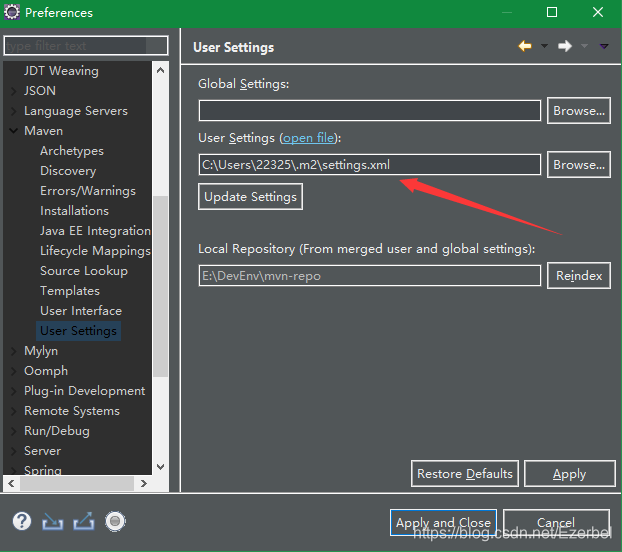This screenshot has height=552, width=622.
Task: Click the import preferences icon
Action: coord(52,521)
